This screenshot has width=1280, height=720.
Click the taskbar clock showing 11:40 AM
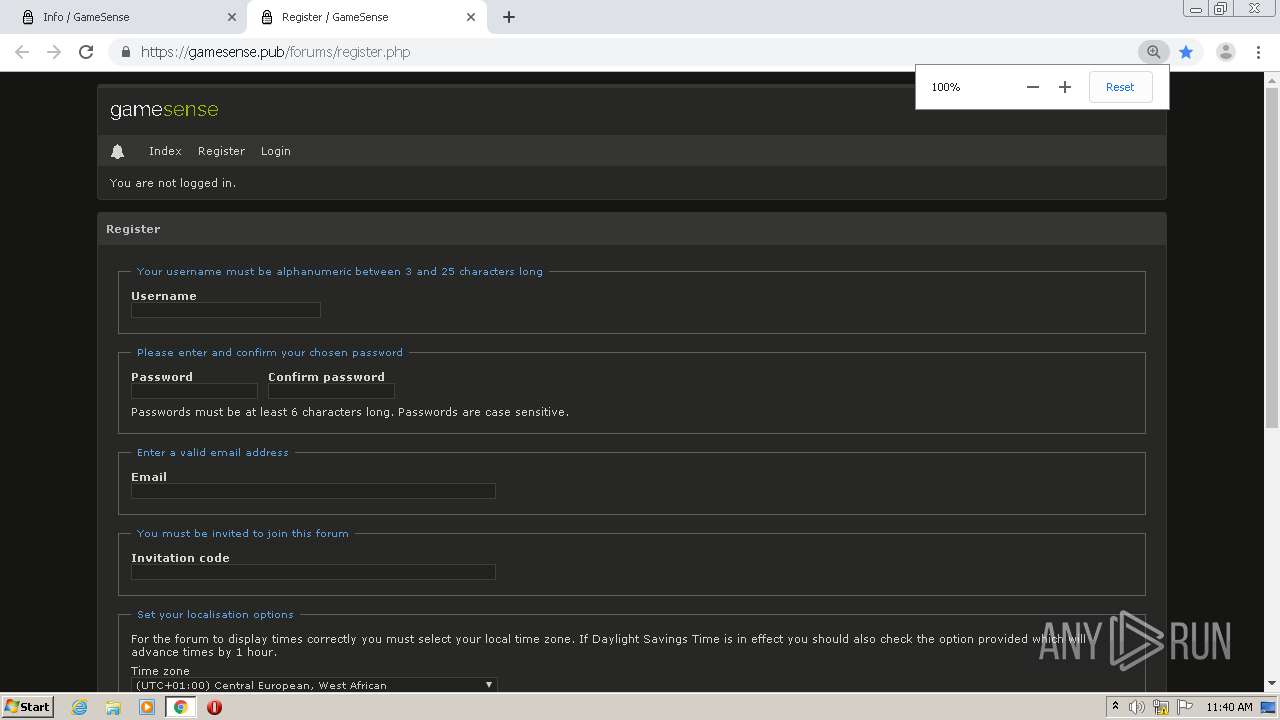[1229, 707]
